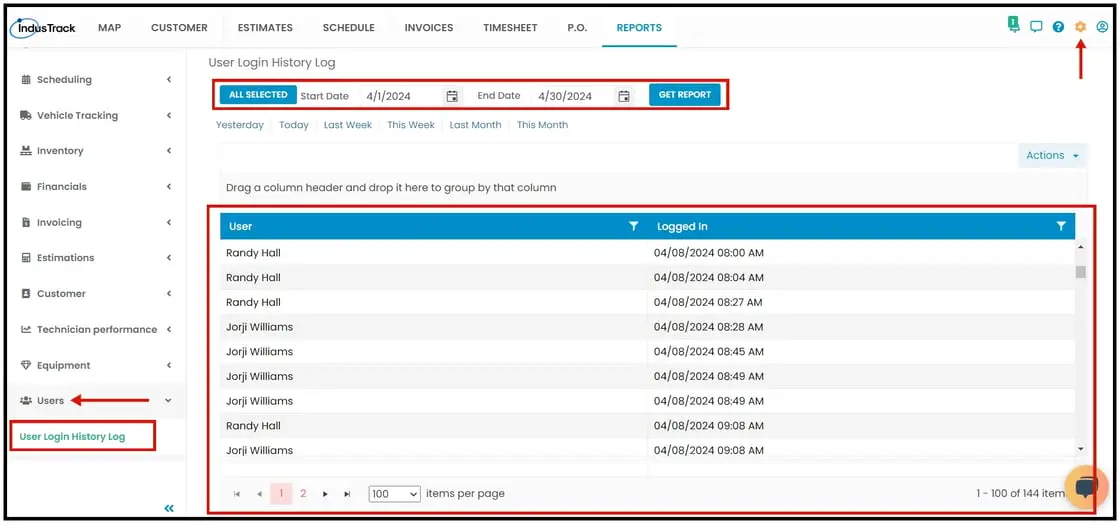Collapse the Users section chevron
The image size is (1120, 524).
click(169, 400)
